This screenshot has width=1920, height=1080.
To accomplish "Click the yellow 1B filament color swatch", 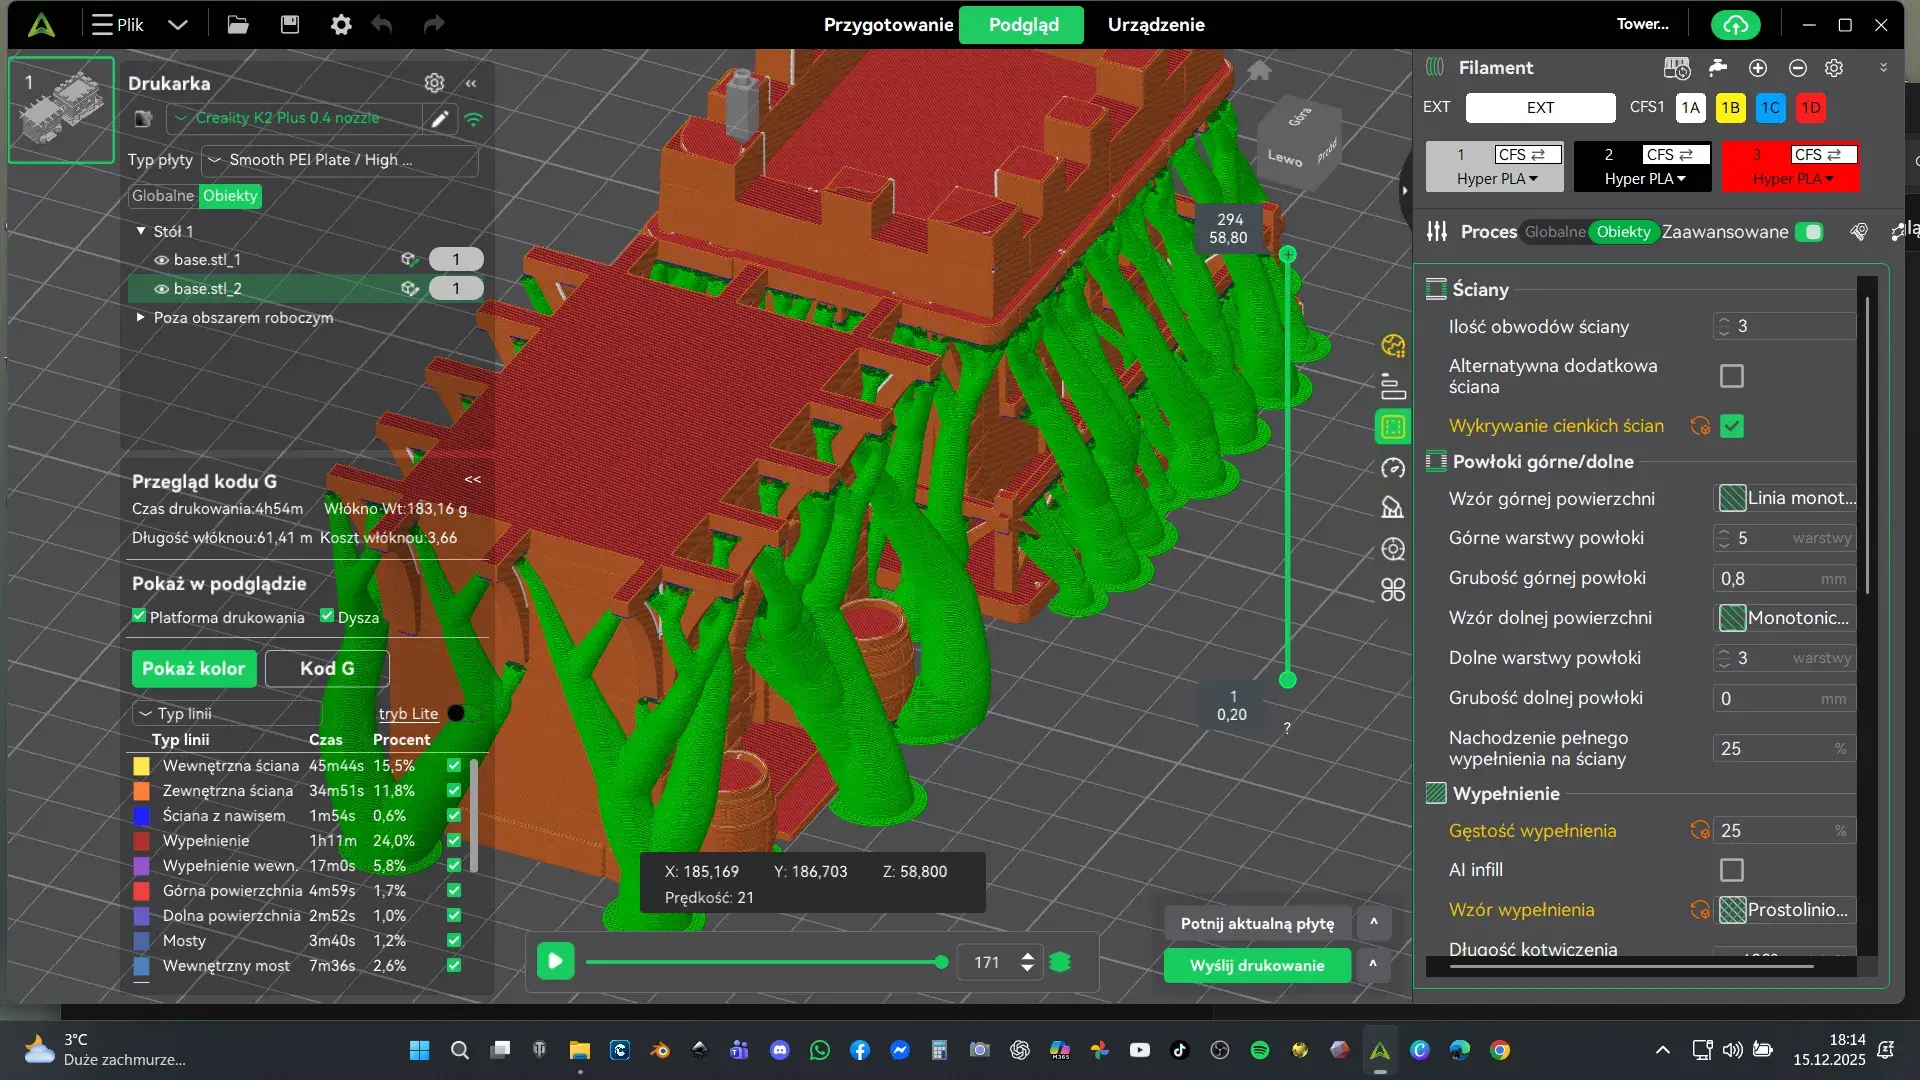I will tap(1730, 108).
